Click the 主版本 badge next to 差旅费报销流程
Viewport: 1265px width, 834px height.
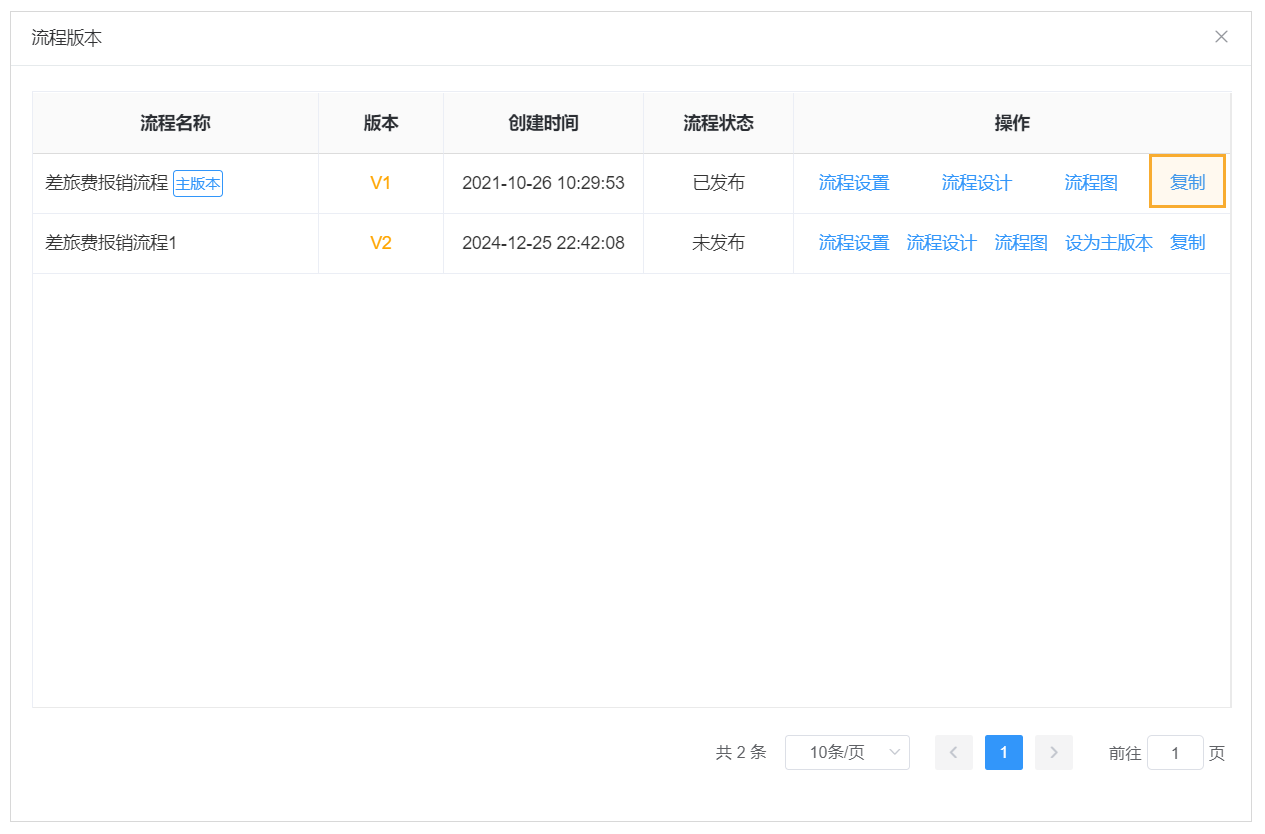tap(197, 183)
